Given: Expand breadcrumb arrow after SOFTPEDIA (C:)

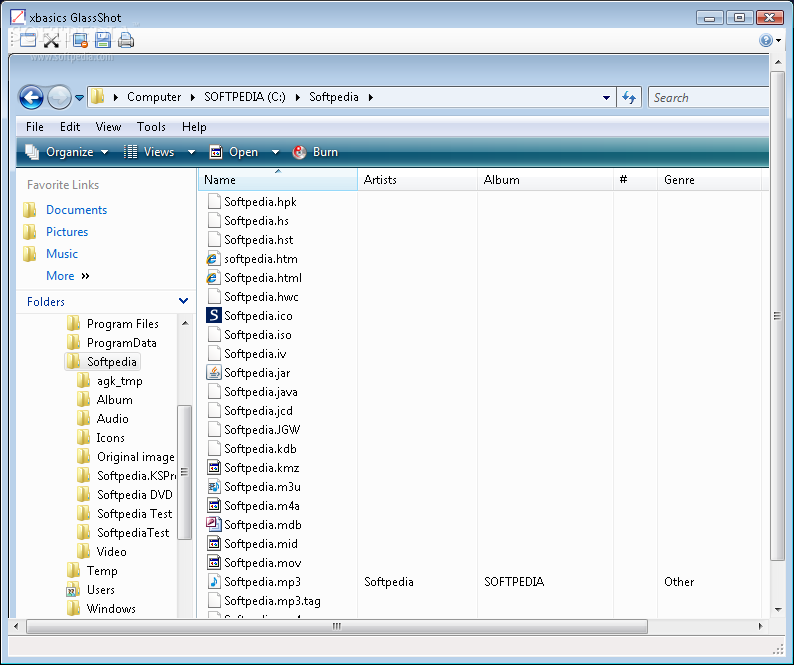Looking at the screenshot, I should [x=298, y=97].
